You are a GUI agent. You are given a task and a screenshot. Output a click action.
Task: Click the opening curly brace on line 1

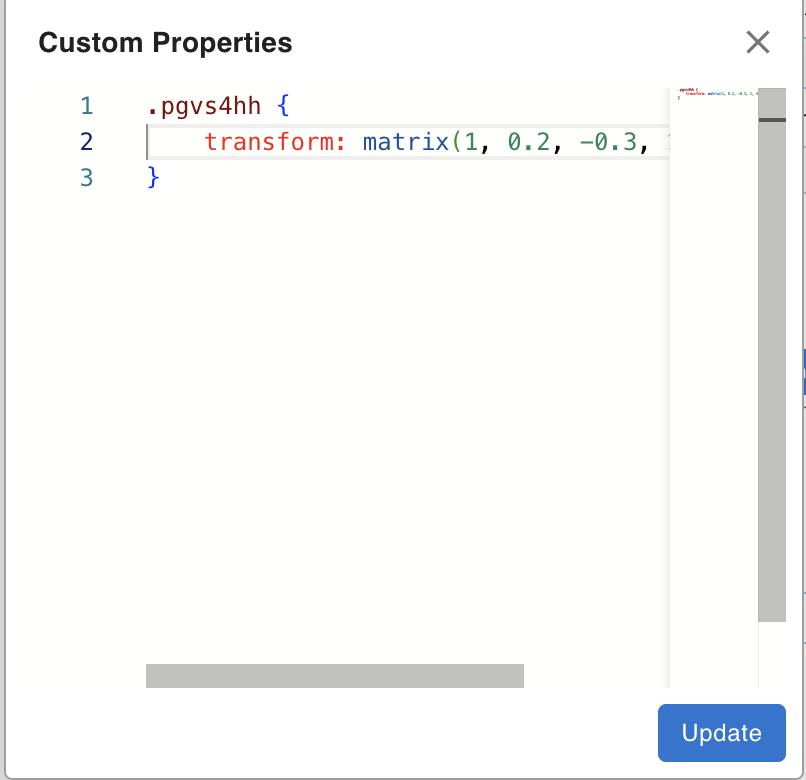[x=283, y=105]
